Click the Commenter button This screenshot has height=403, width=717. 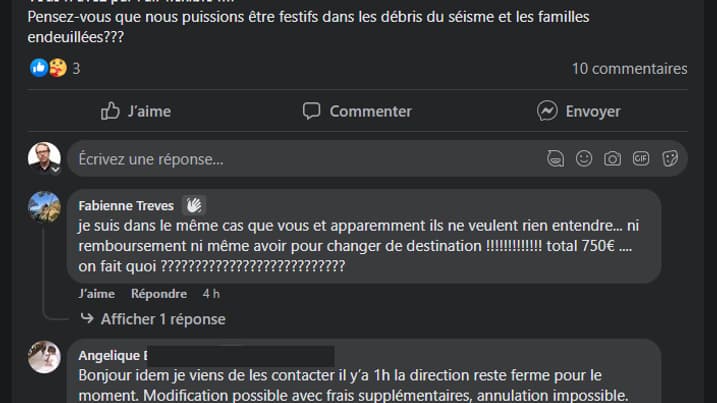(357, 111)
